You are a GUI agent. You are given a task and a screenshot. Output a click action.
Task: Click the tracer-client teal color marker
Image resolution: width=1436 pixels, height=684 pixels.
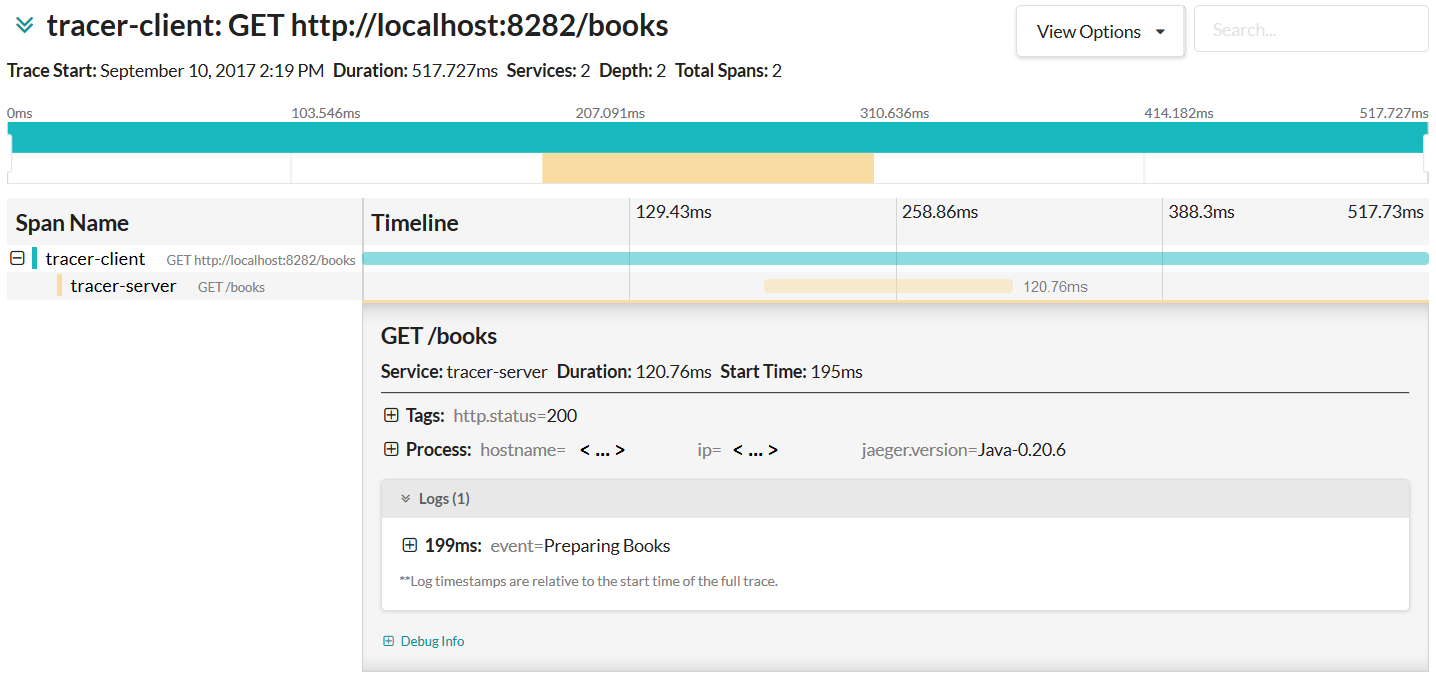click(x=35, y=259)
